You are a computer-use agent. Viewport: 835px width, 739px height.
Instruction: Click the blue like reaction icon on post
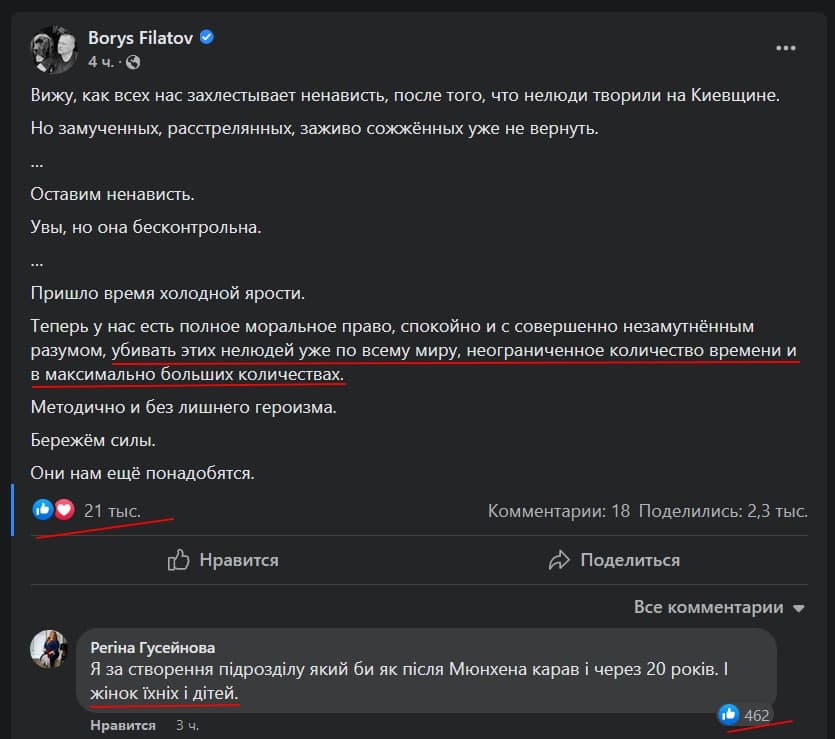point(43,510)
